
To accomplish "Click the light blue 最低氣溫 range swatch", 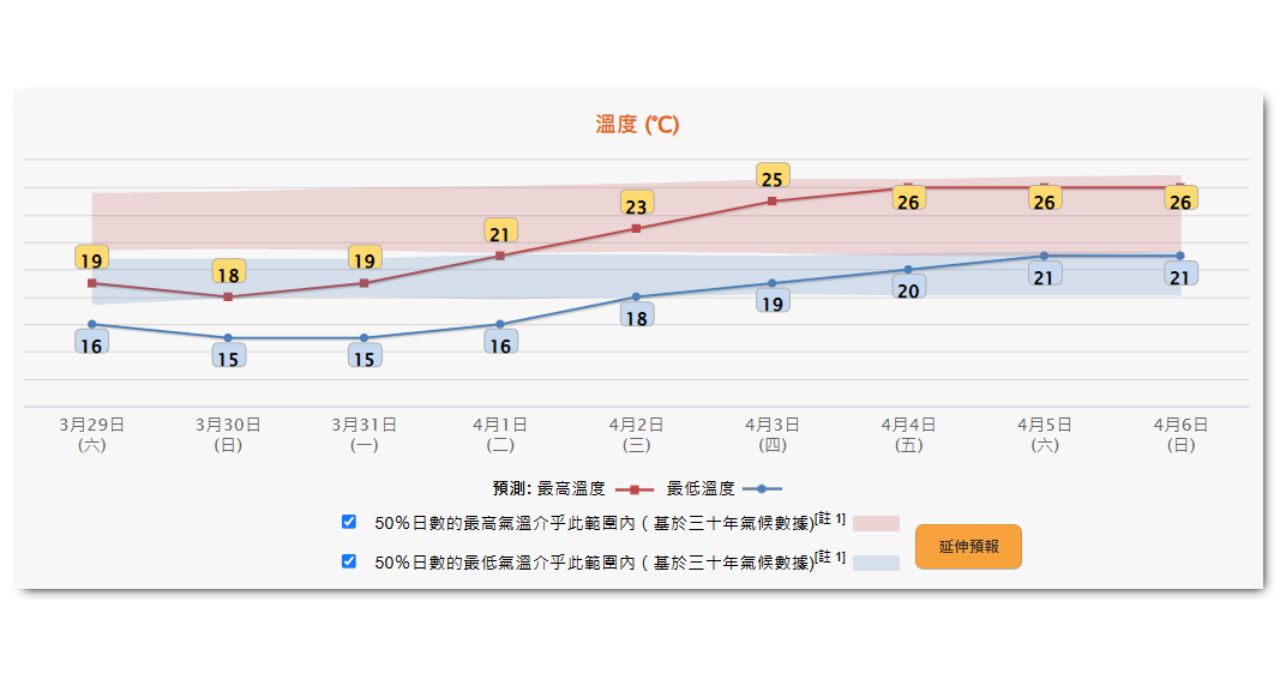I will [x=876, y=563].
